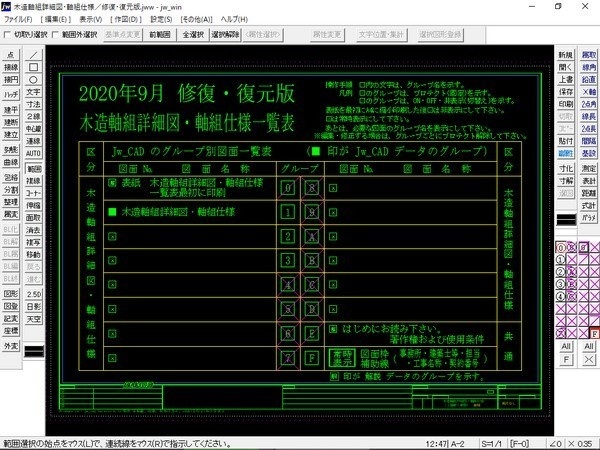The width and height of the screenshot is (600, 450).
Task: Open line attribute bar next to 外変
Action: (x=34, y=351)
